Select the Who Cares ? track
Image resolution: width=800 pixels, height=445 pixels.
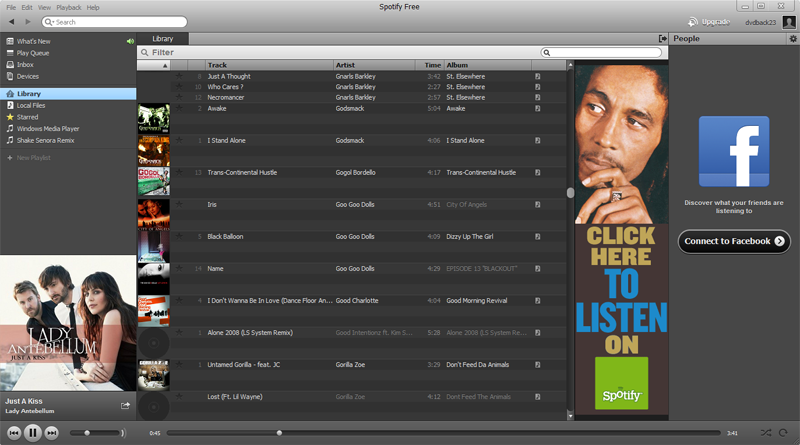226,87
